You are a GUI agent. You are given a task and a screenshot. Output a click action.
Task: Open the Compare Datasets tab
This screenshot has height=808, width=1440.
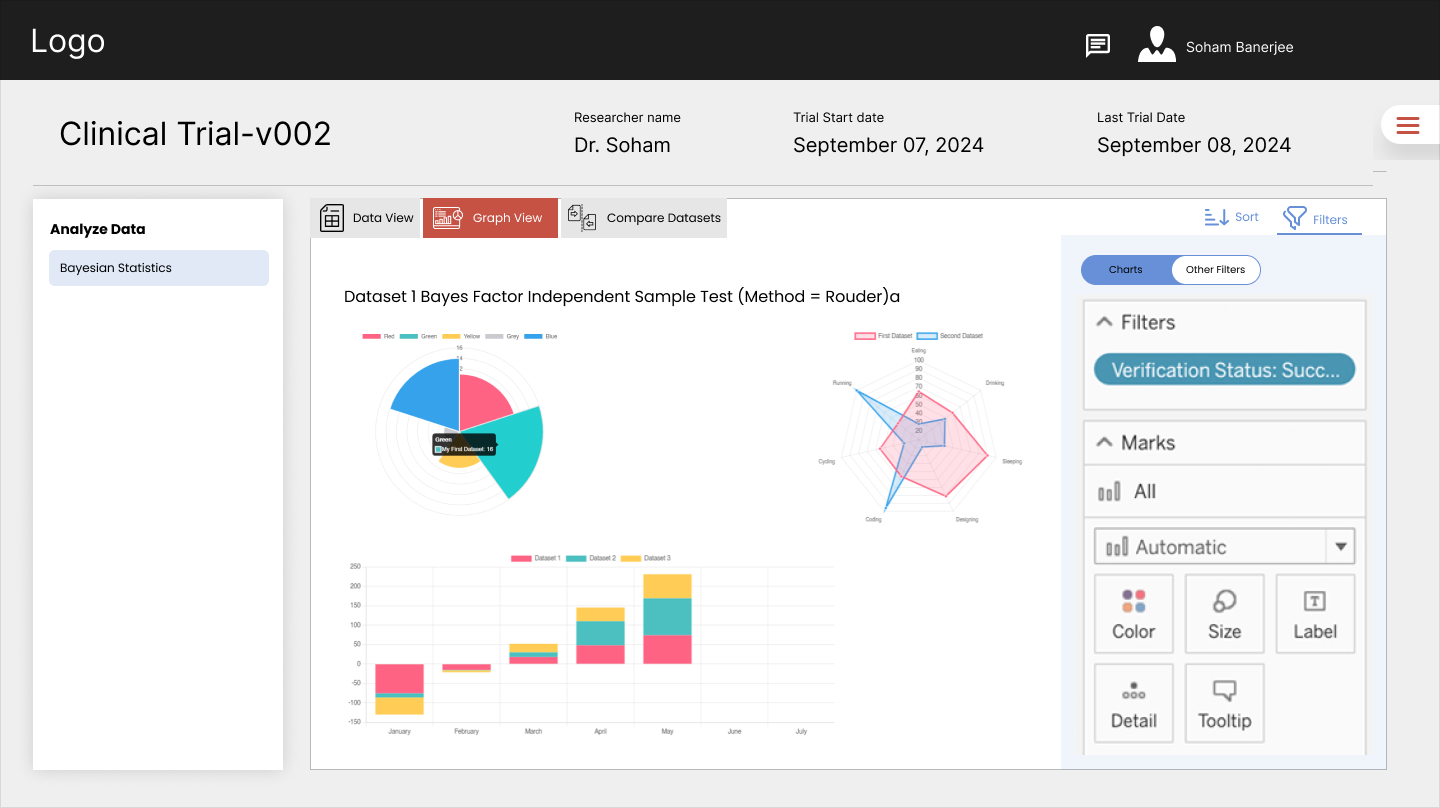pos(644,218)
